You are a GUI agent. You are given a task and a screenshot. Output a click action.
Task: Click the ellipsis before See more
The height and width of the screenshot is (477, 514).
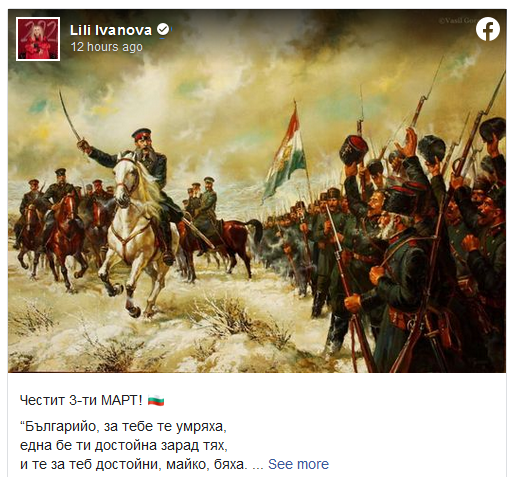(x=258, y=465)
